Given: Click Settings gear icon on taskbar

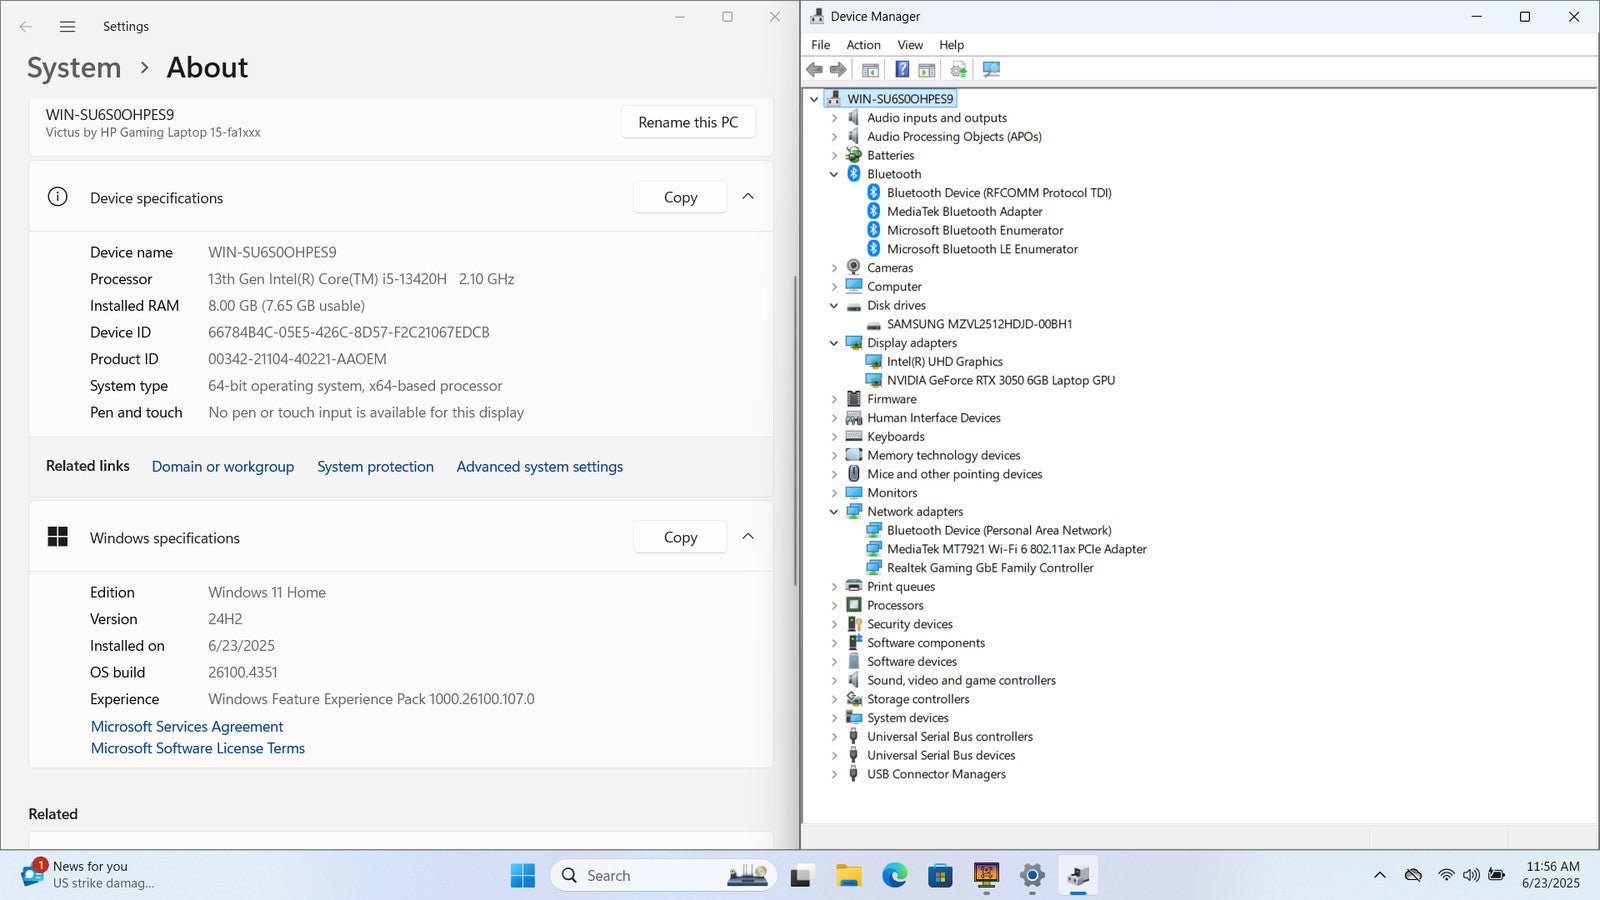Looking at the screenshot, I should click(x=1032, y=876).
